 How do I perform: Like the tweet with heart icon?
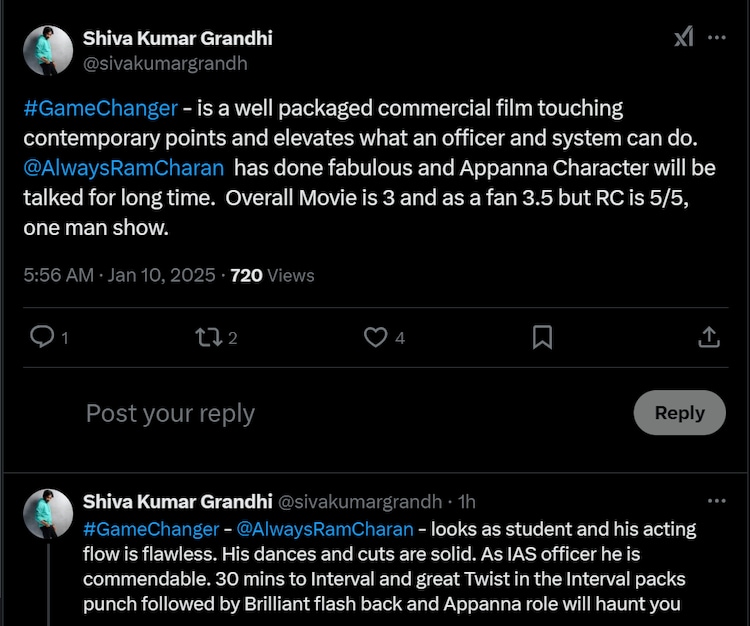375,337
